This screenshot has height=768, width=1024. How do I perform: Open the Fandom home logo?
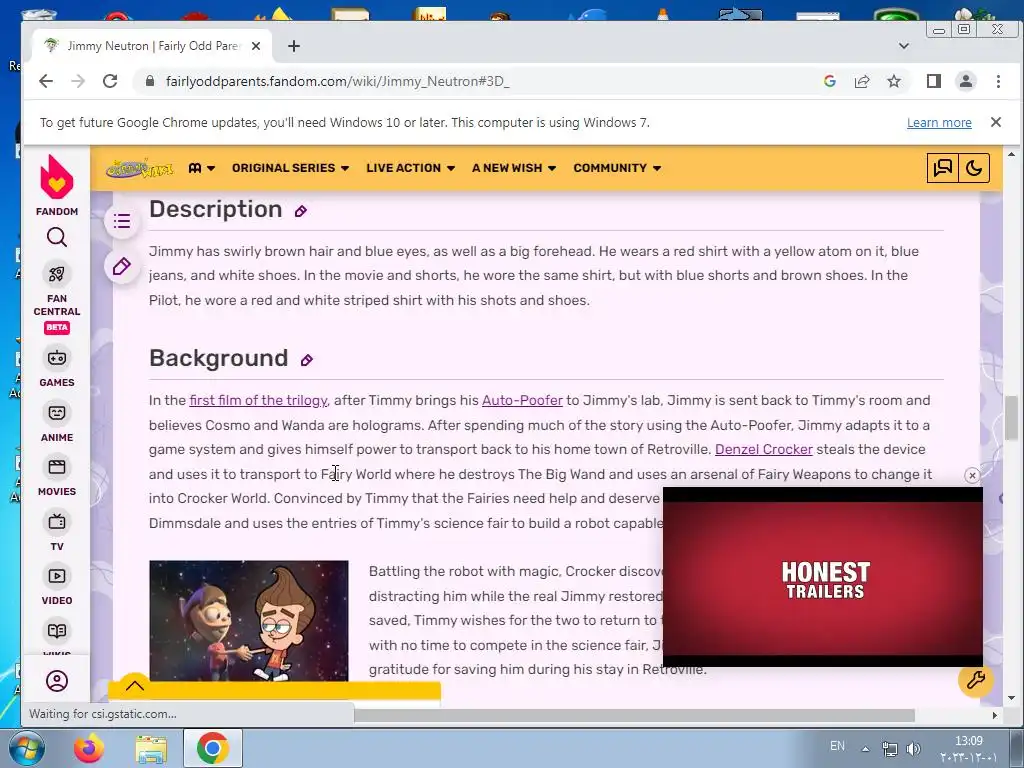click(57, 185)
